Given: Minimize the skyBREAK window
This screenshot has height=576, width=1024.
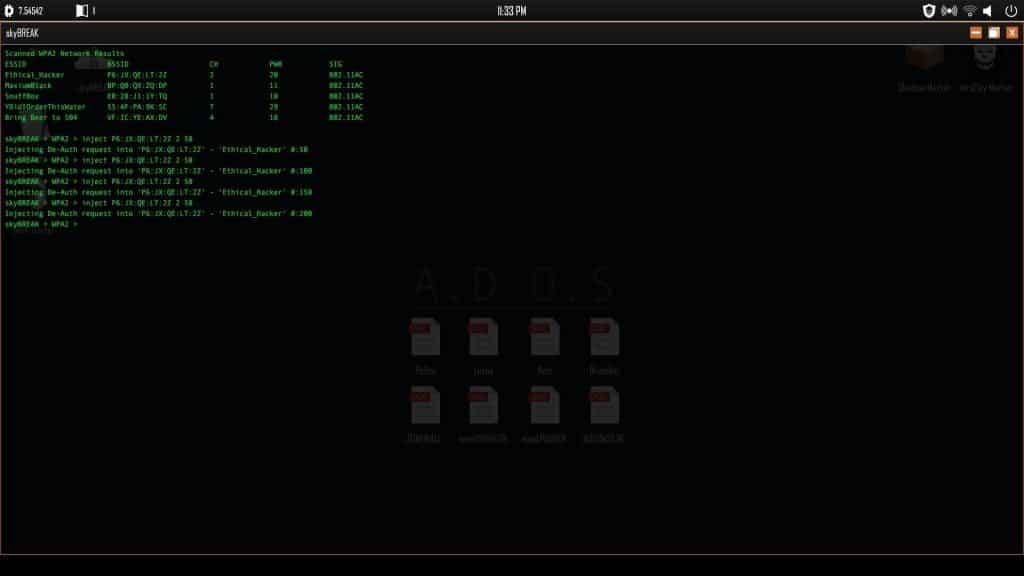Looking at the screenshot, I should pos(976,33).
